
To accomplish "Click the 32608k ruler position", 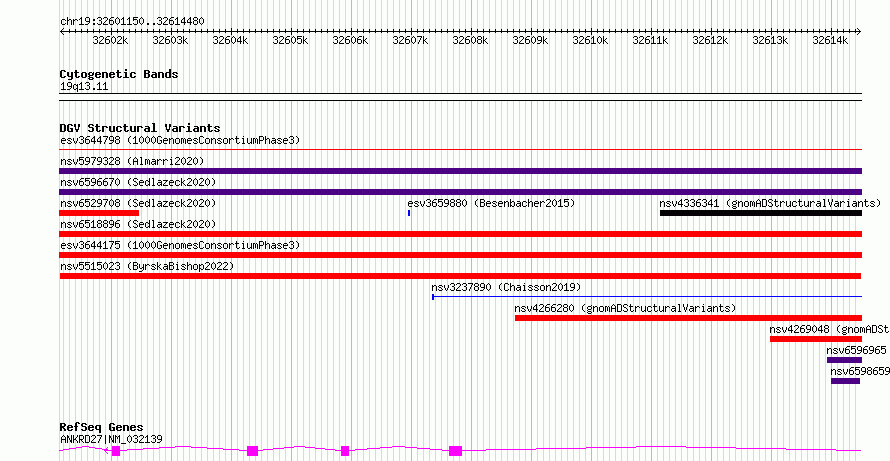I will coord(471,40).
